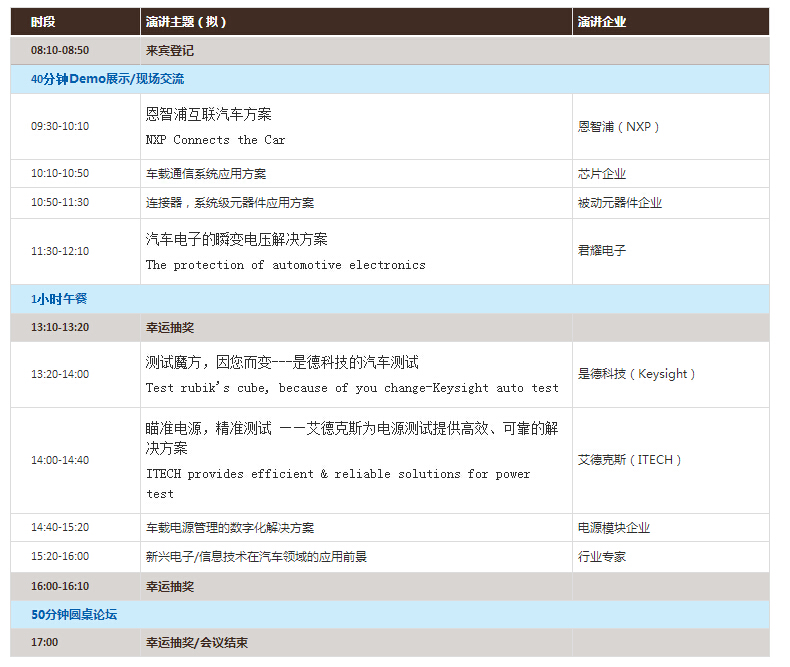Select the 13:10-13:20 幸运抽奖 row
Image resolution: width=790 pixels, height=667 pixels.
[x=169, y=327]
